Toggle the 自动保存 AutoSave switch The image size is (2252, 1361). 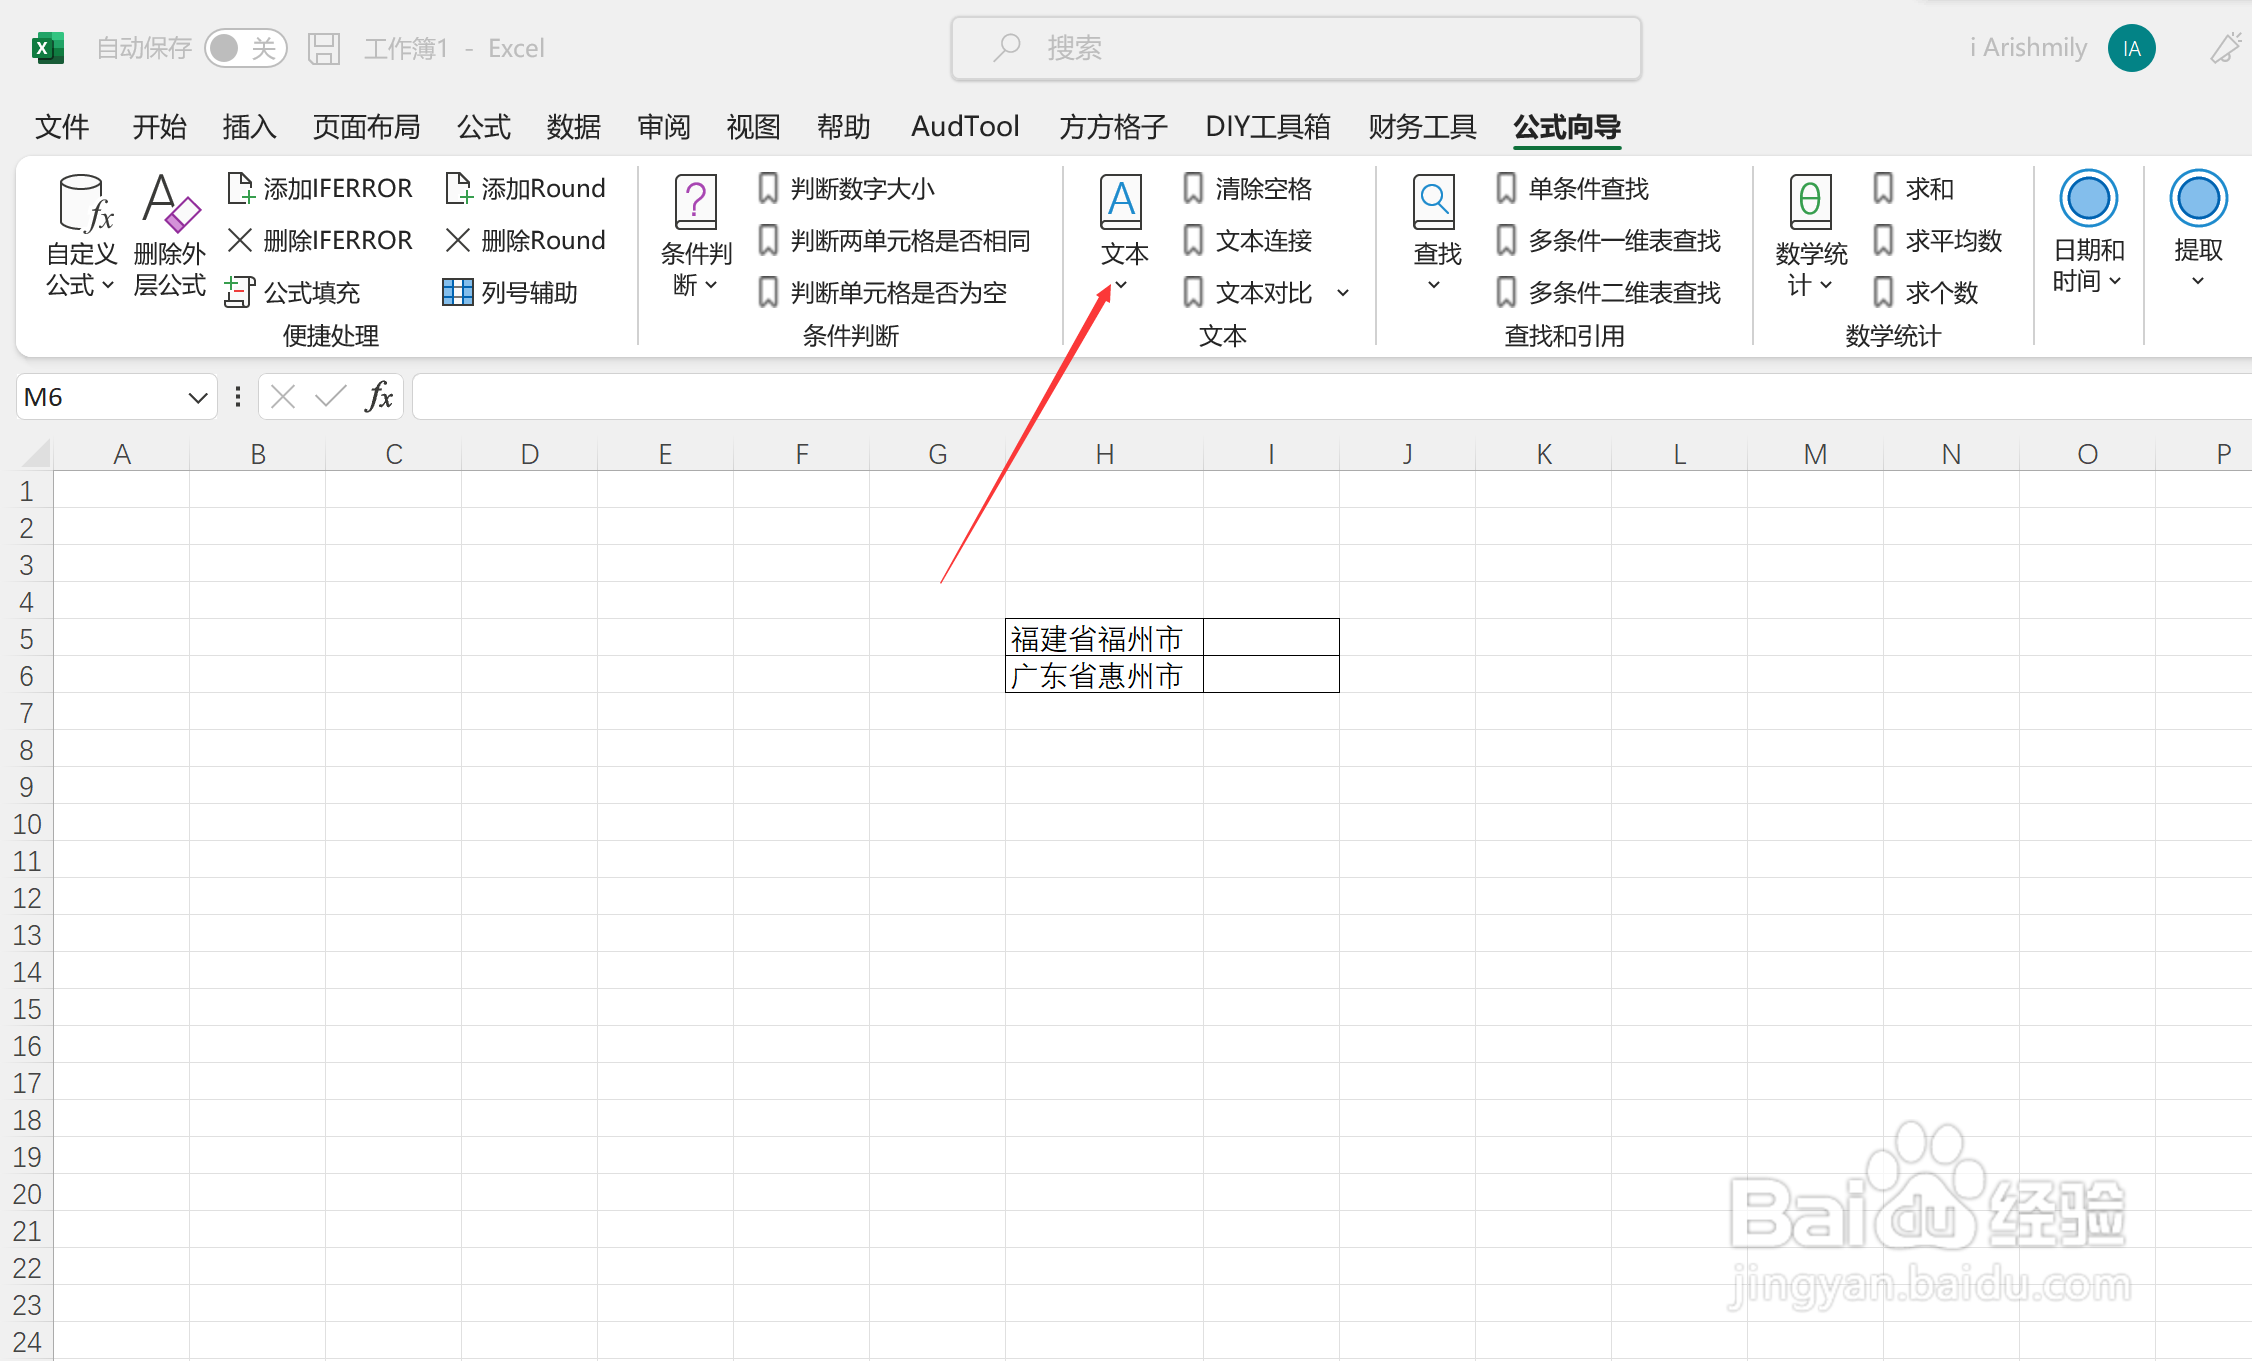(x=245, y=48)
